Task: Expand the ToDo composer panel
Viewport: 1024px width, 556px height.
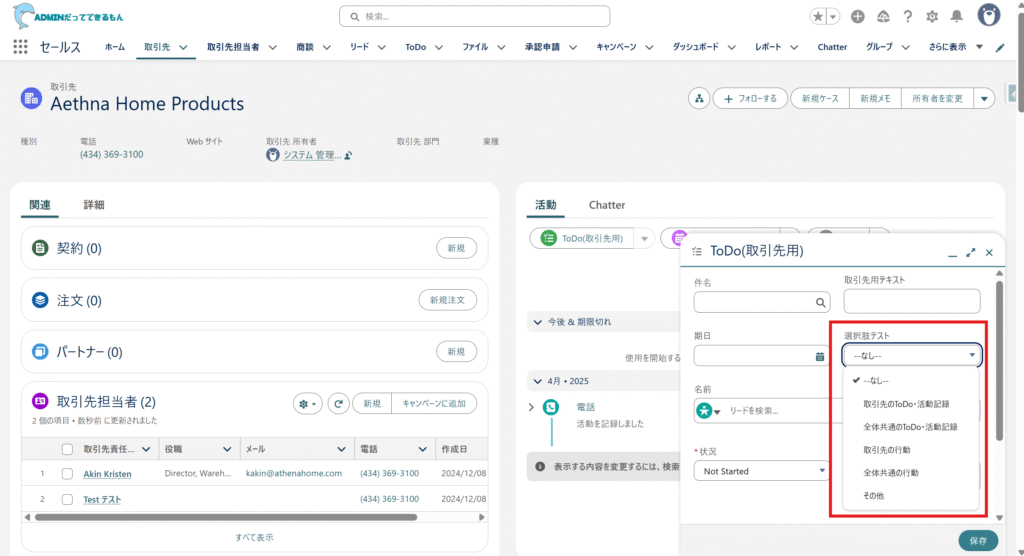Action: pyautogui.click(x=970, y=252)
